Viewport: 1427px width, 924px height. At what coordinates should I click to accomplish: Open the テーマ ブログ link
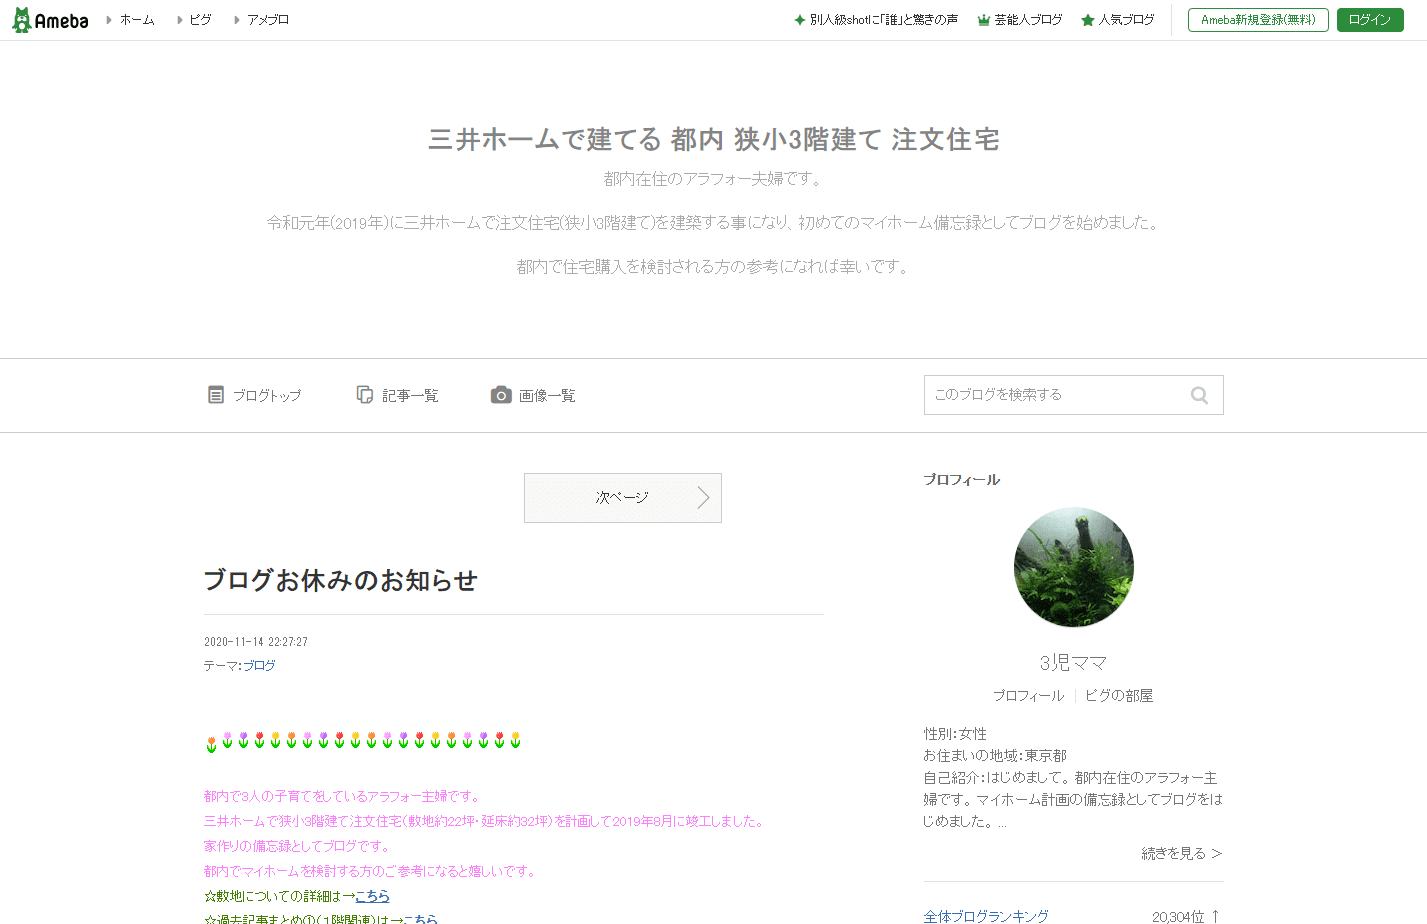point(259,666)
